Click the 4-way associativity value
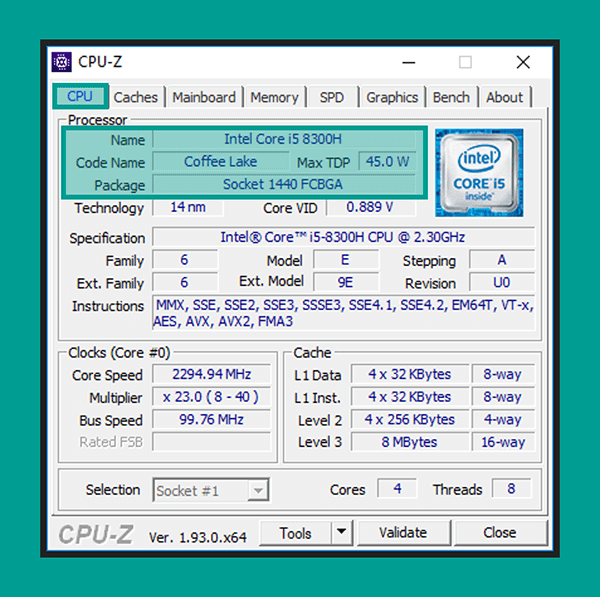Viewport: 600px width, 597px height. [x=503, y=419]
